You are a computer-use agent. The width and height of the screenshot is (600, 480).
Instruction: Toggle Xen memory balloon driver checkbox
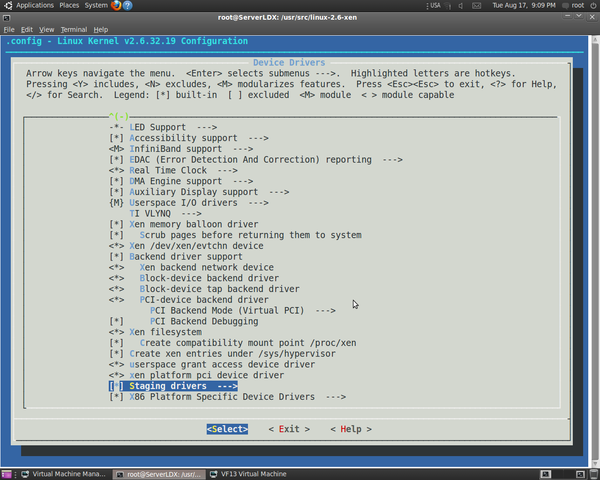[116, 224]
